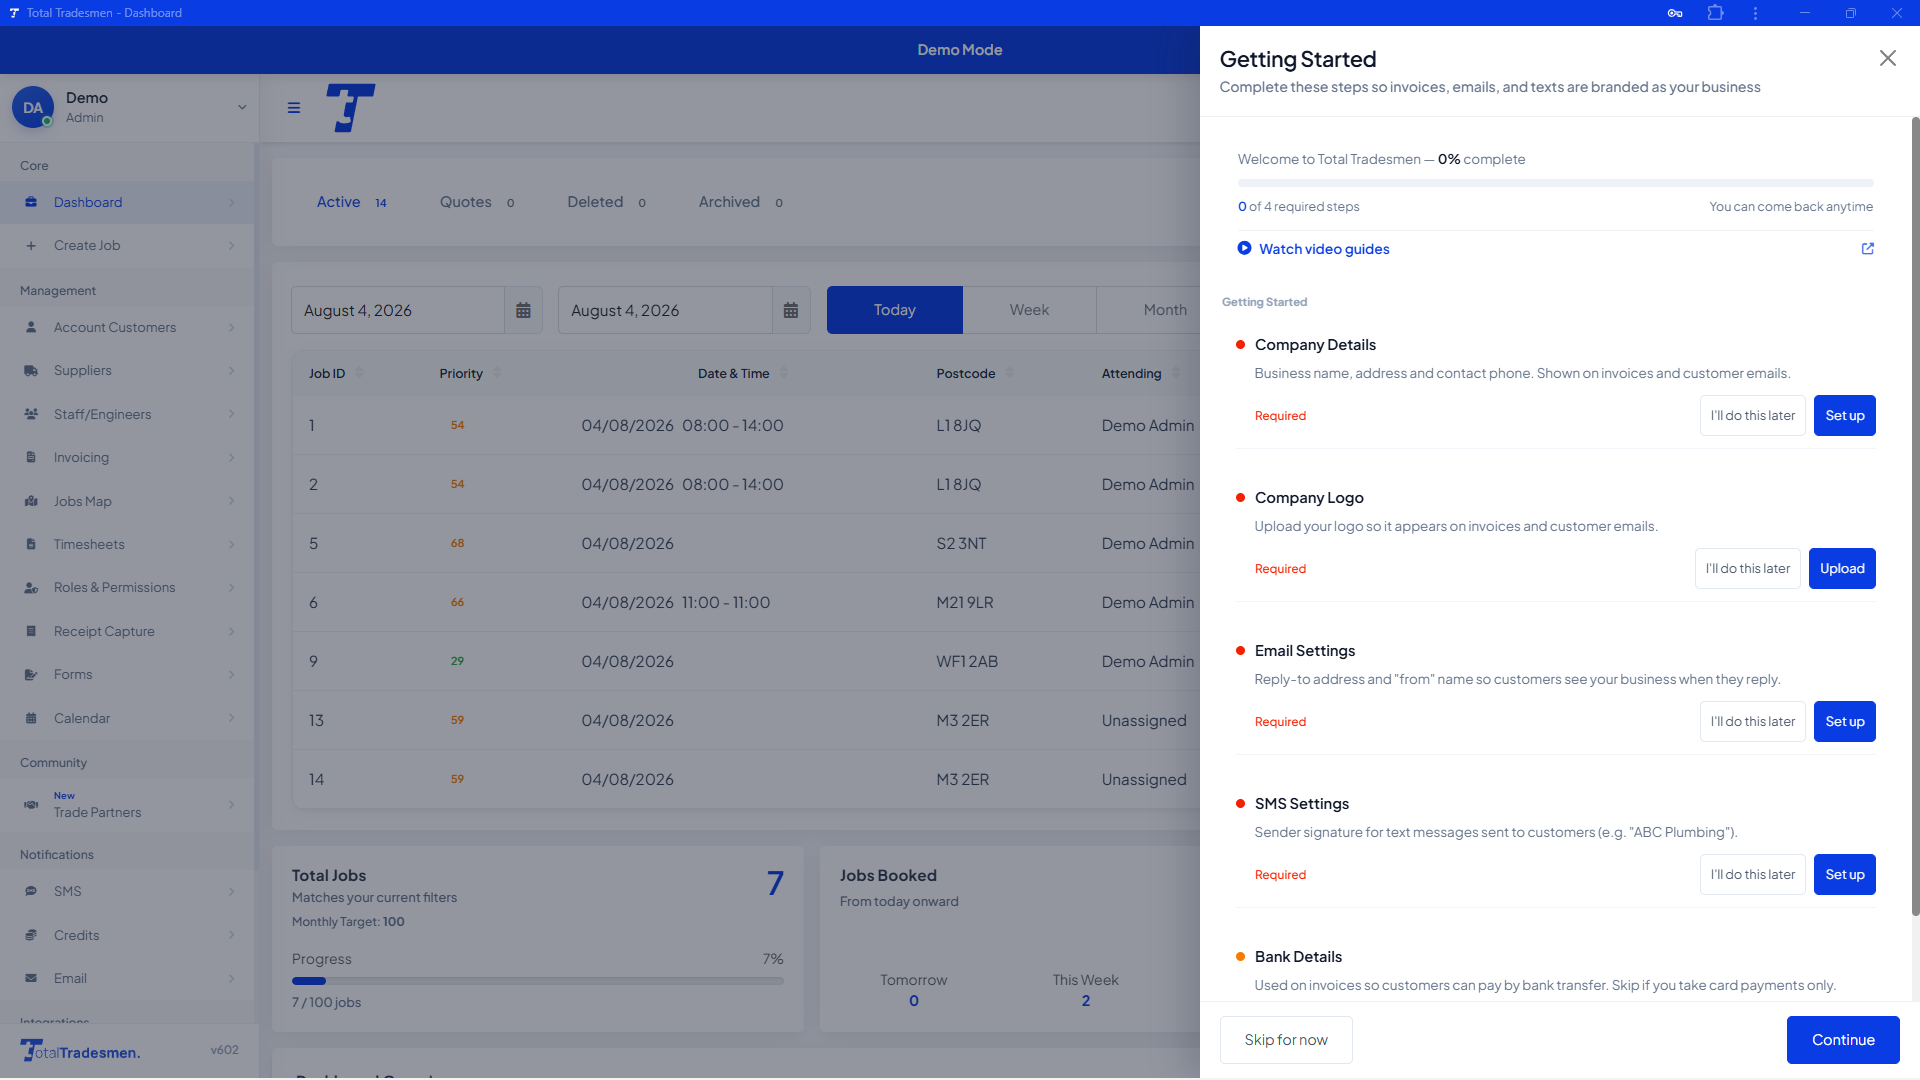Screen dimensions: 1920x1080
Task: Click the Invoicing document icon
Action: click(x=31, y=457)
